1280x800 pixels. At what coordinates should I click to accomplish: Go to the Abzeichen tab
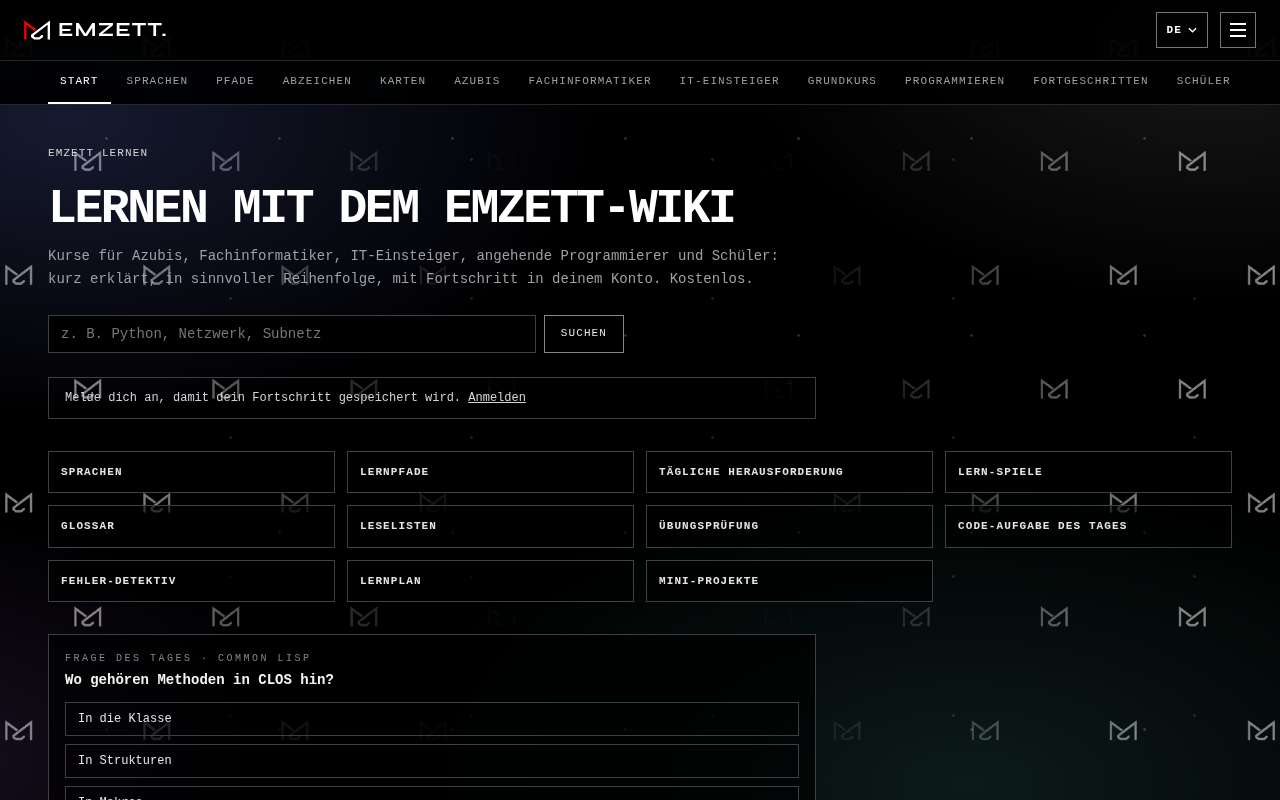point(317,81)
